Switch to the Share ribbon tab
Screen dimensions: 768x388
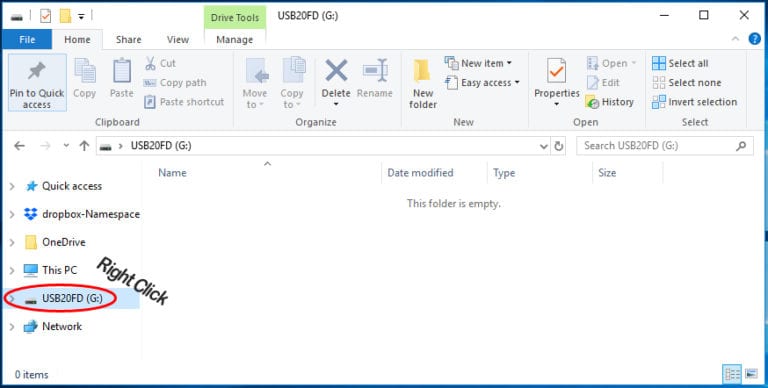pos(128,40)
